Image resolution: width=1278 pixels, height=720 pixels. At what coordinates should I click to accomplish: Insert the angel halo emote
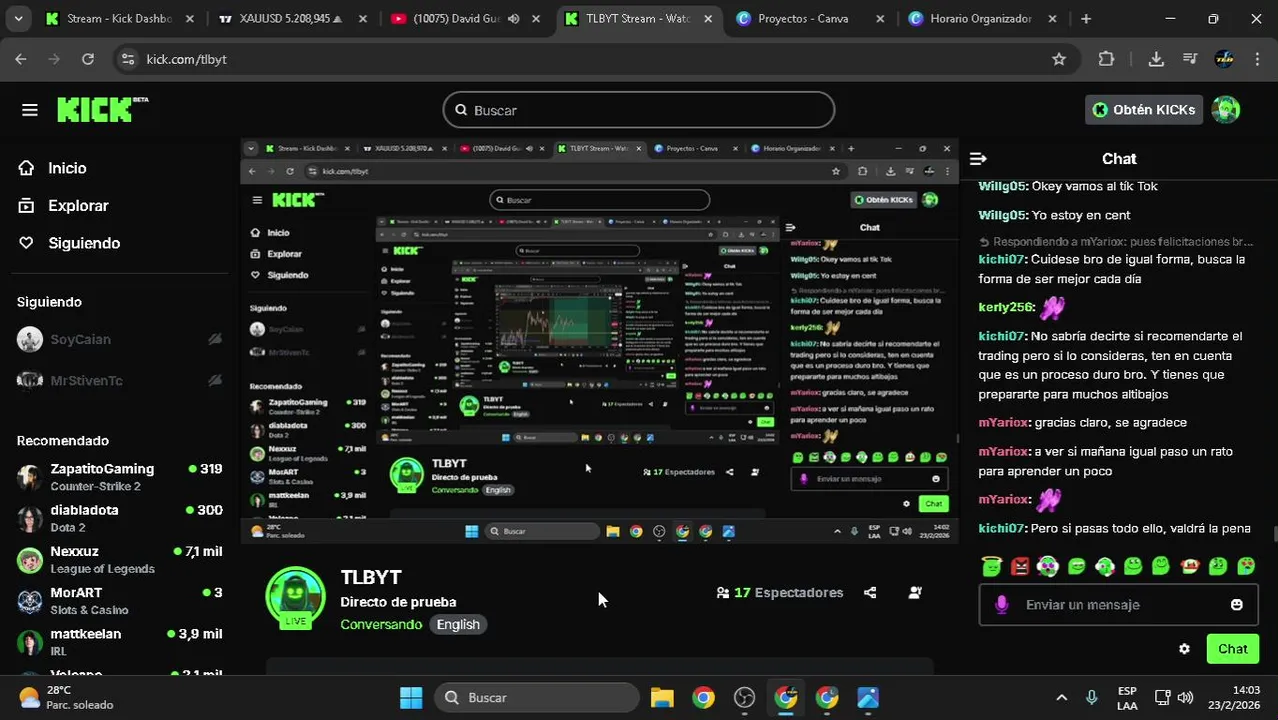tap(991, 566)
